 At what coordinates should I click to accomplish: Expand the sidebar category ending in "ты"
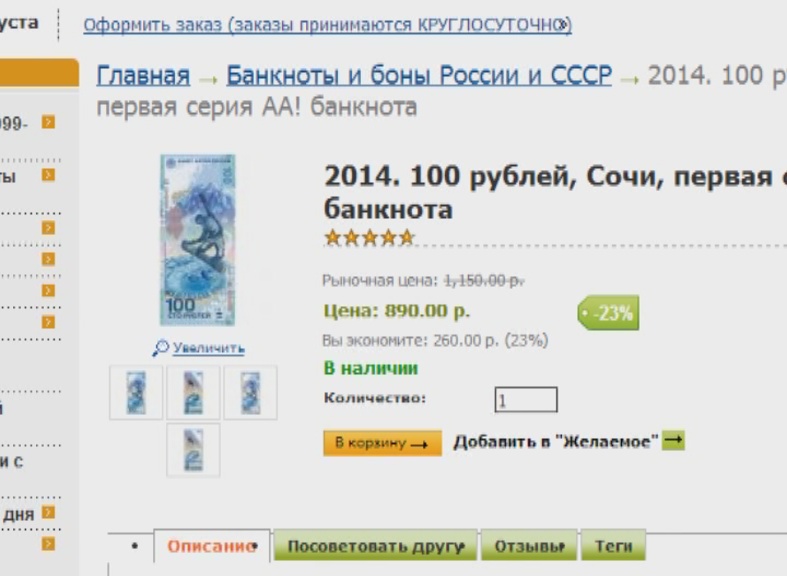coord(48,175)
